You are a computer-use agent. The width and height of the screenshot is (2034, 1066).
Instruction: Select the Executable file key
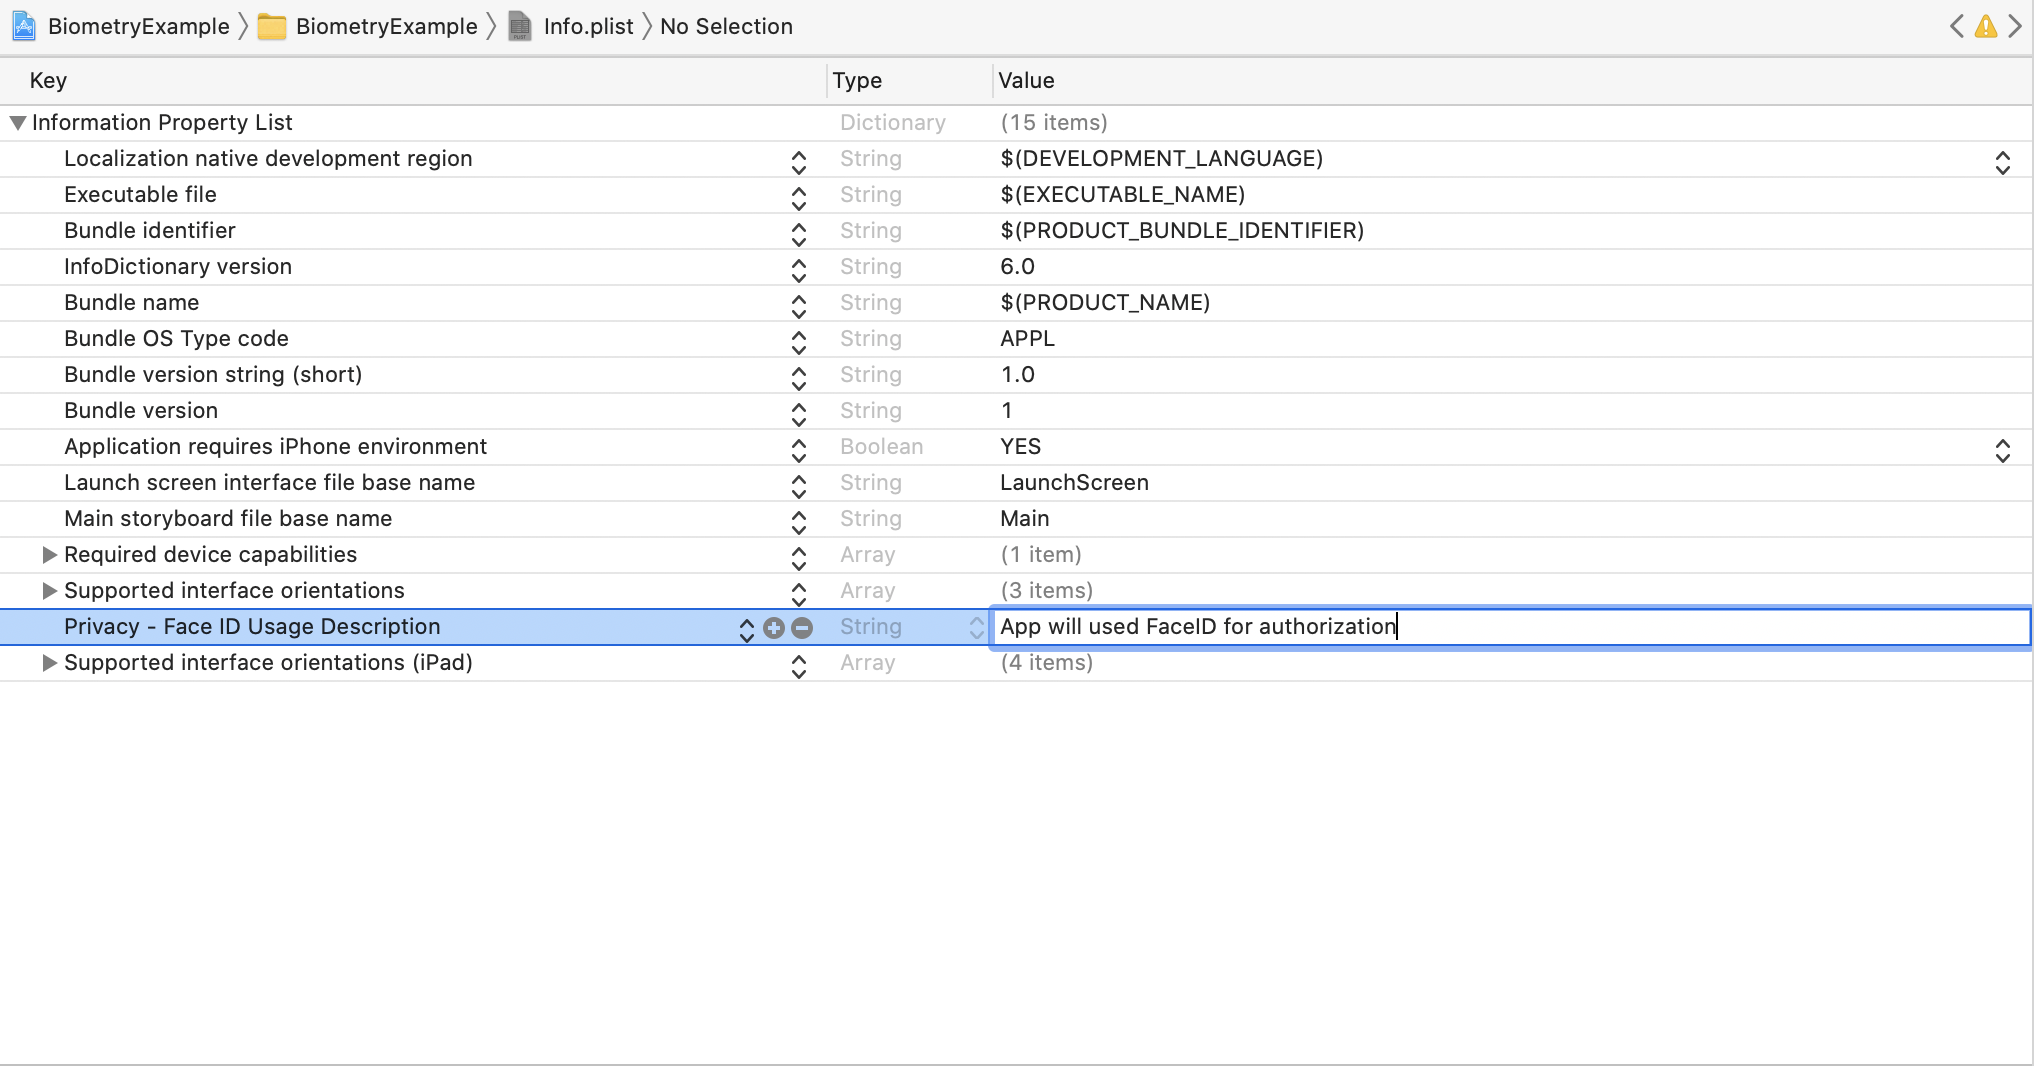point(140,195)
